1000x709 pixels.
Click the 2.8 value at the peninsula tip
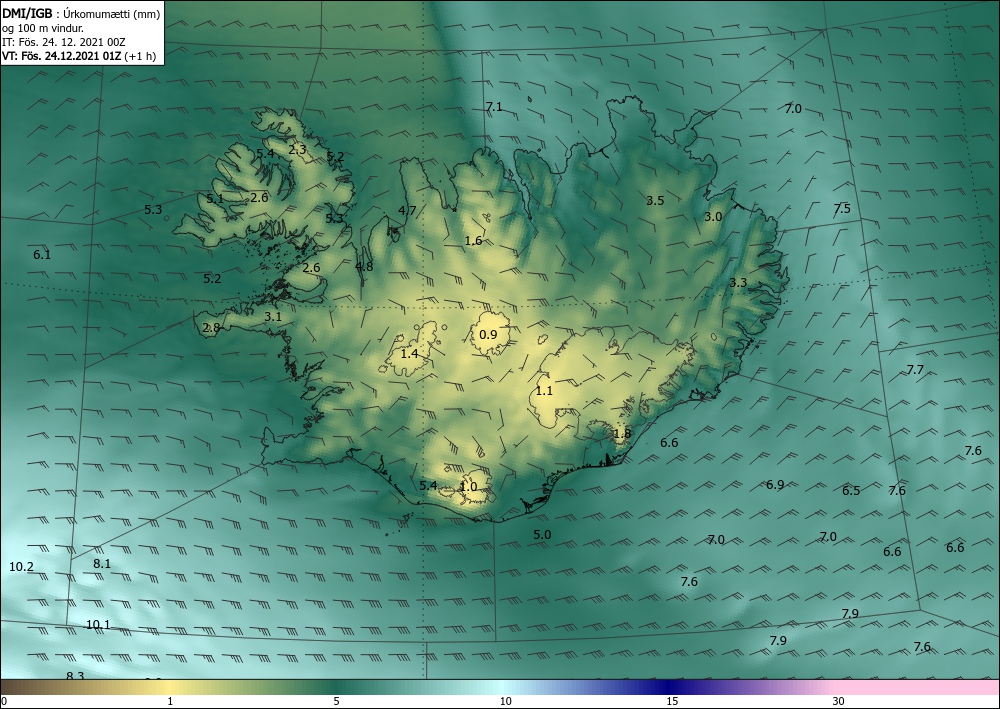(211, 328)
